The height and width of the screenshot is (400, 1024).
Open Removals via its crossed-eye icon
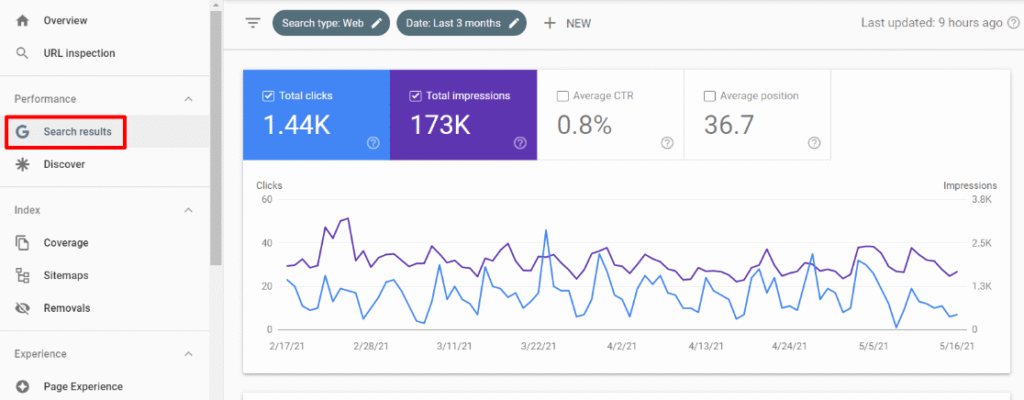pos(23,308)
